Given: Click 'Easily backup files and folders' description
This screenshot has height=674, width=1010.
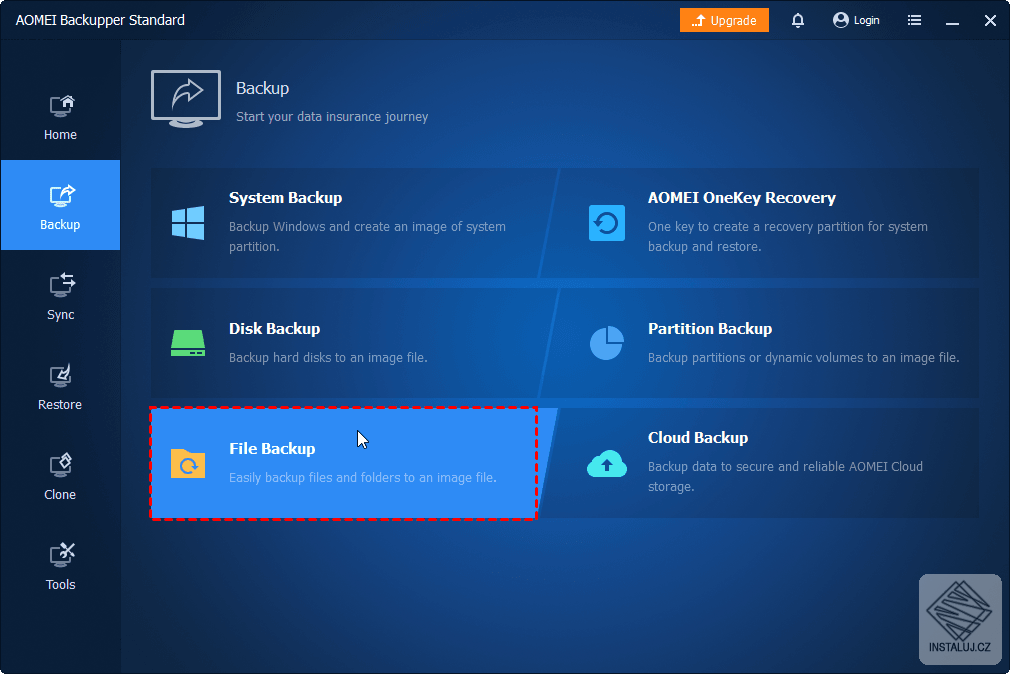Looking at the screenshot, I should tap(363, 477).
